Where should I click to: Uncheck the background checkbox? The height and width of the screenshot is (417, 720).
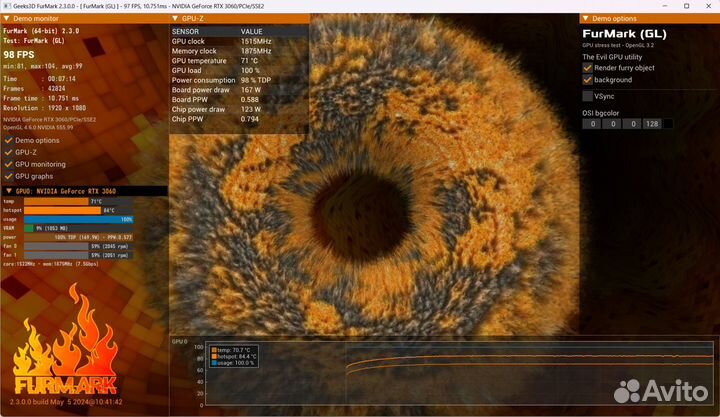click(x=587, y=80)
